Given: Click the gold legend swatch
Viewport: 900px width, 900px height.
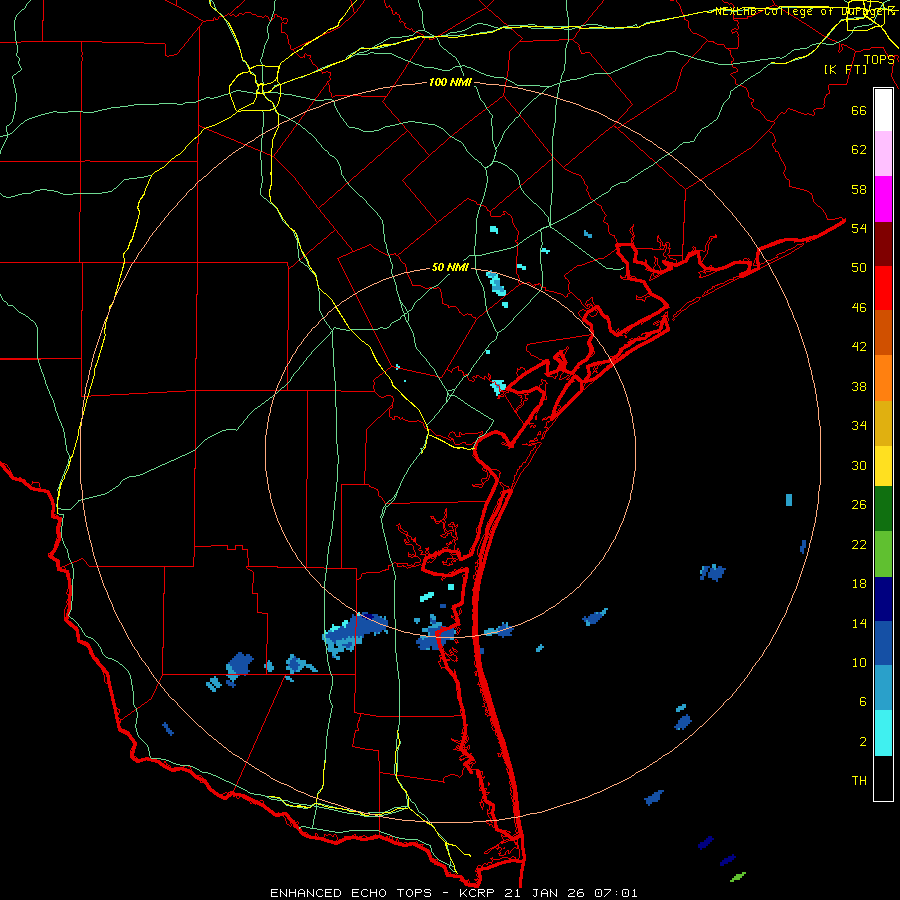Looking at the screenshot, I should (x=883, y=424).
